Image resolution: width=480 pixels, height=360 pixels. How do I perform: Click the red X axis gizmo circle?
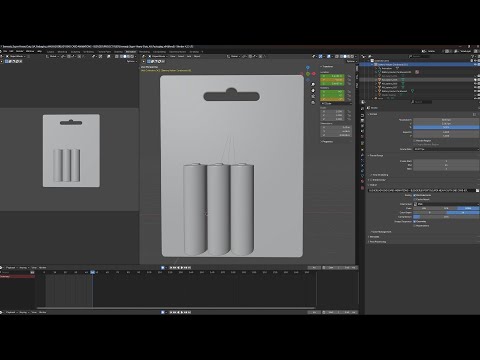314,74
